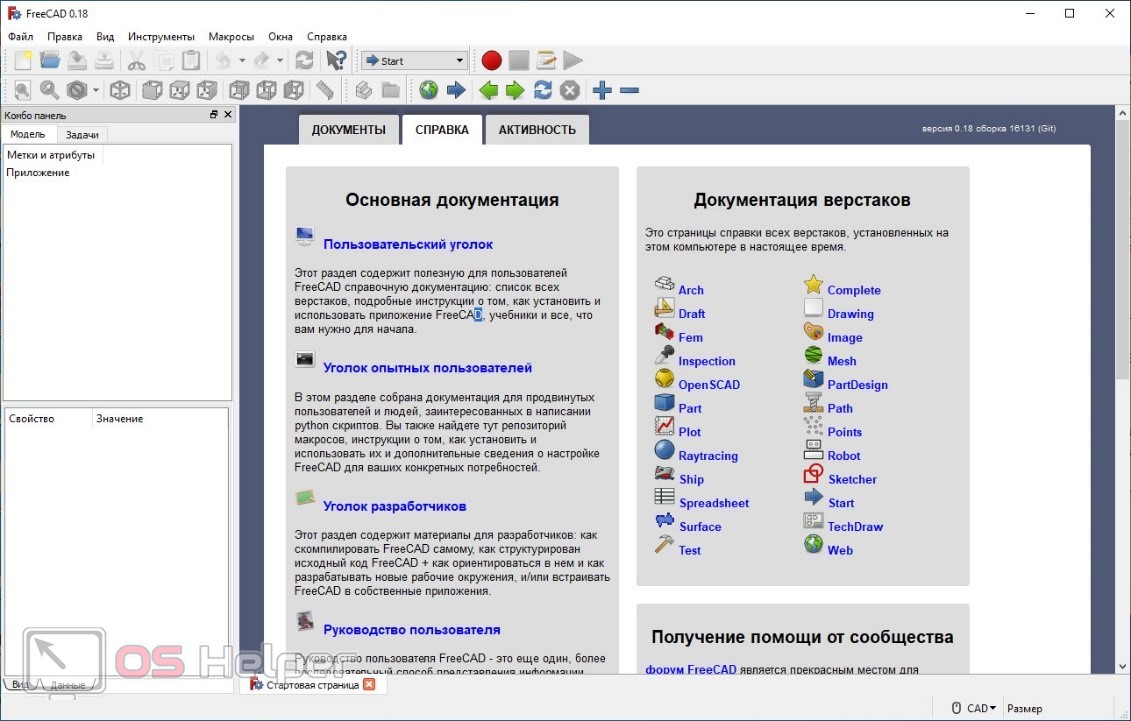Go back with the green left arrow

click(x=488, y=90)
